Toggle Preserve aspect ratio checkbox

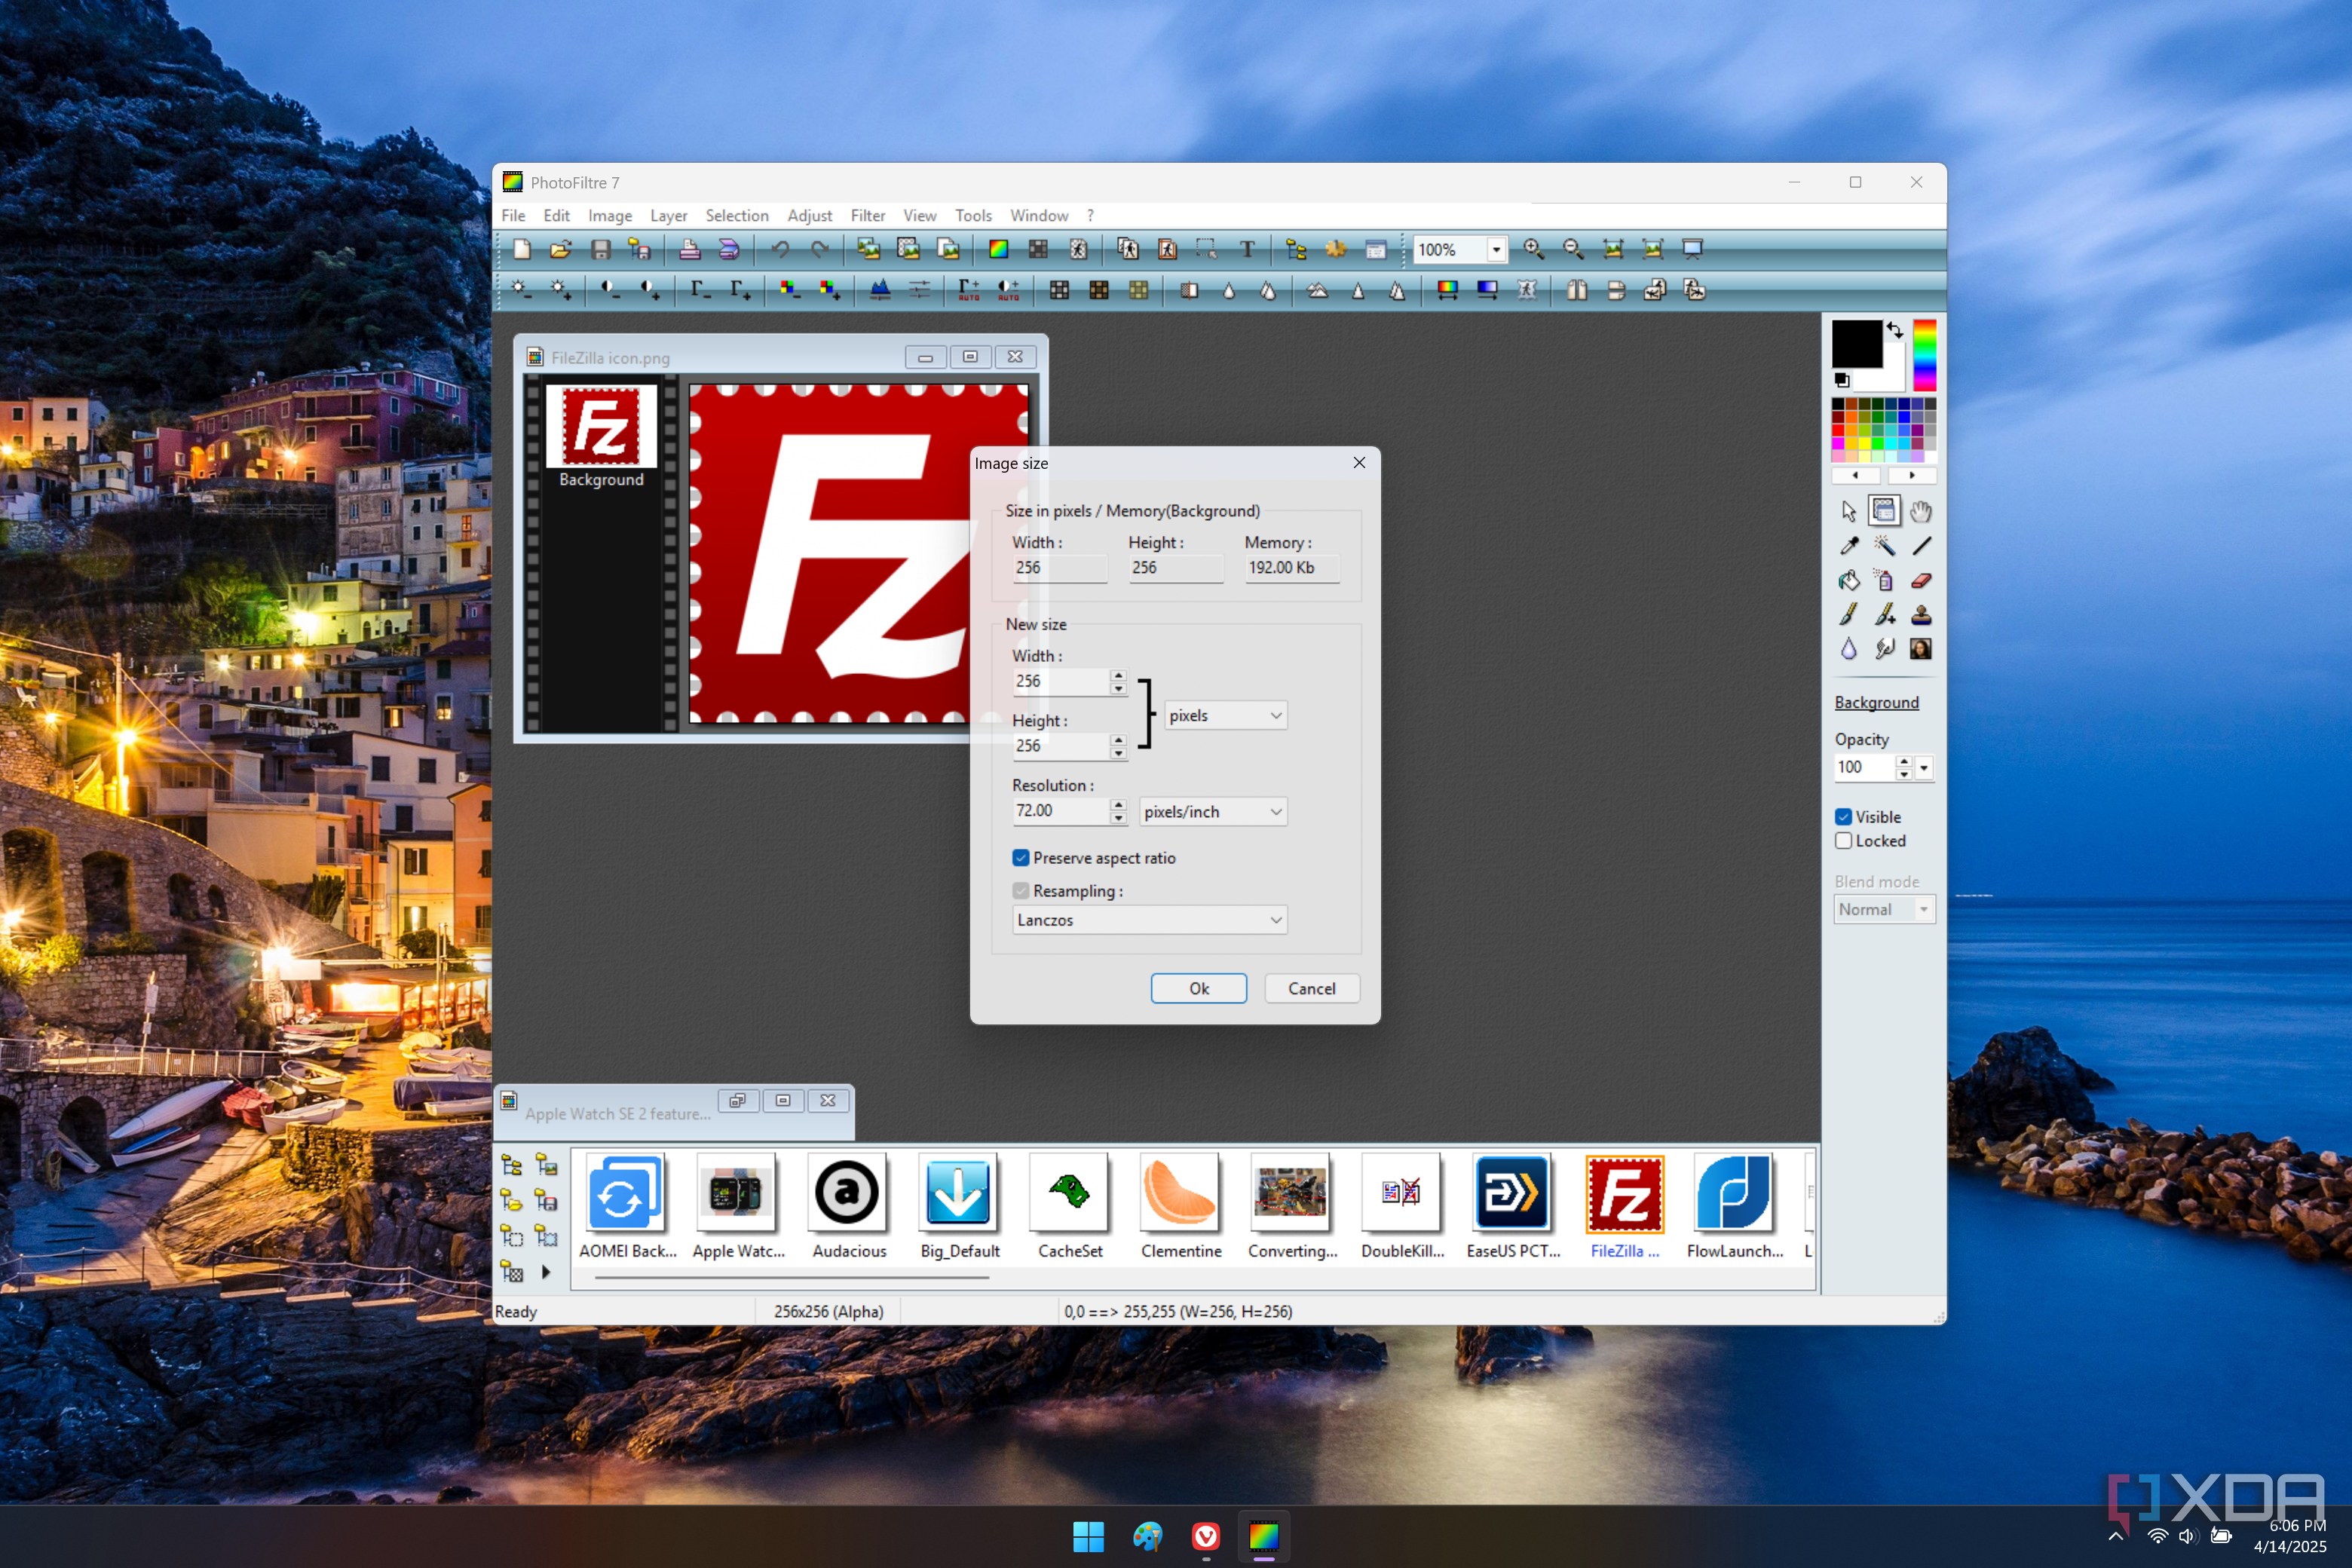point(1021,858)
